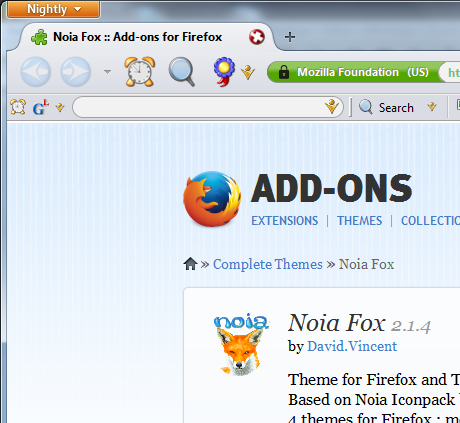Click the green puzzle piece tab favicon

39,37
